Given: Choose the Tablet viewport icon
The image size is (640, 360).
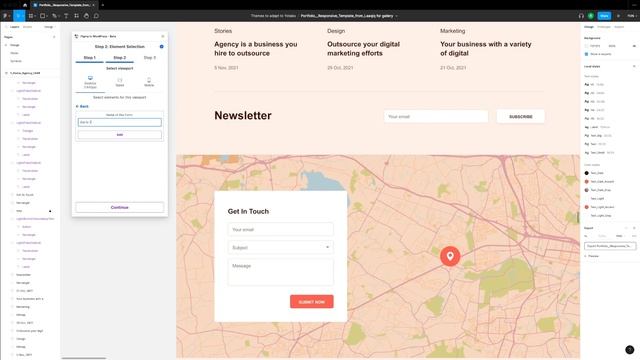Looking at the screenshot, I should click(x=120, y=80).
